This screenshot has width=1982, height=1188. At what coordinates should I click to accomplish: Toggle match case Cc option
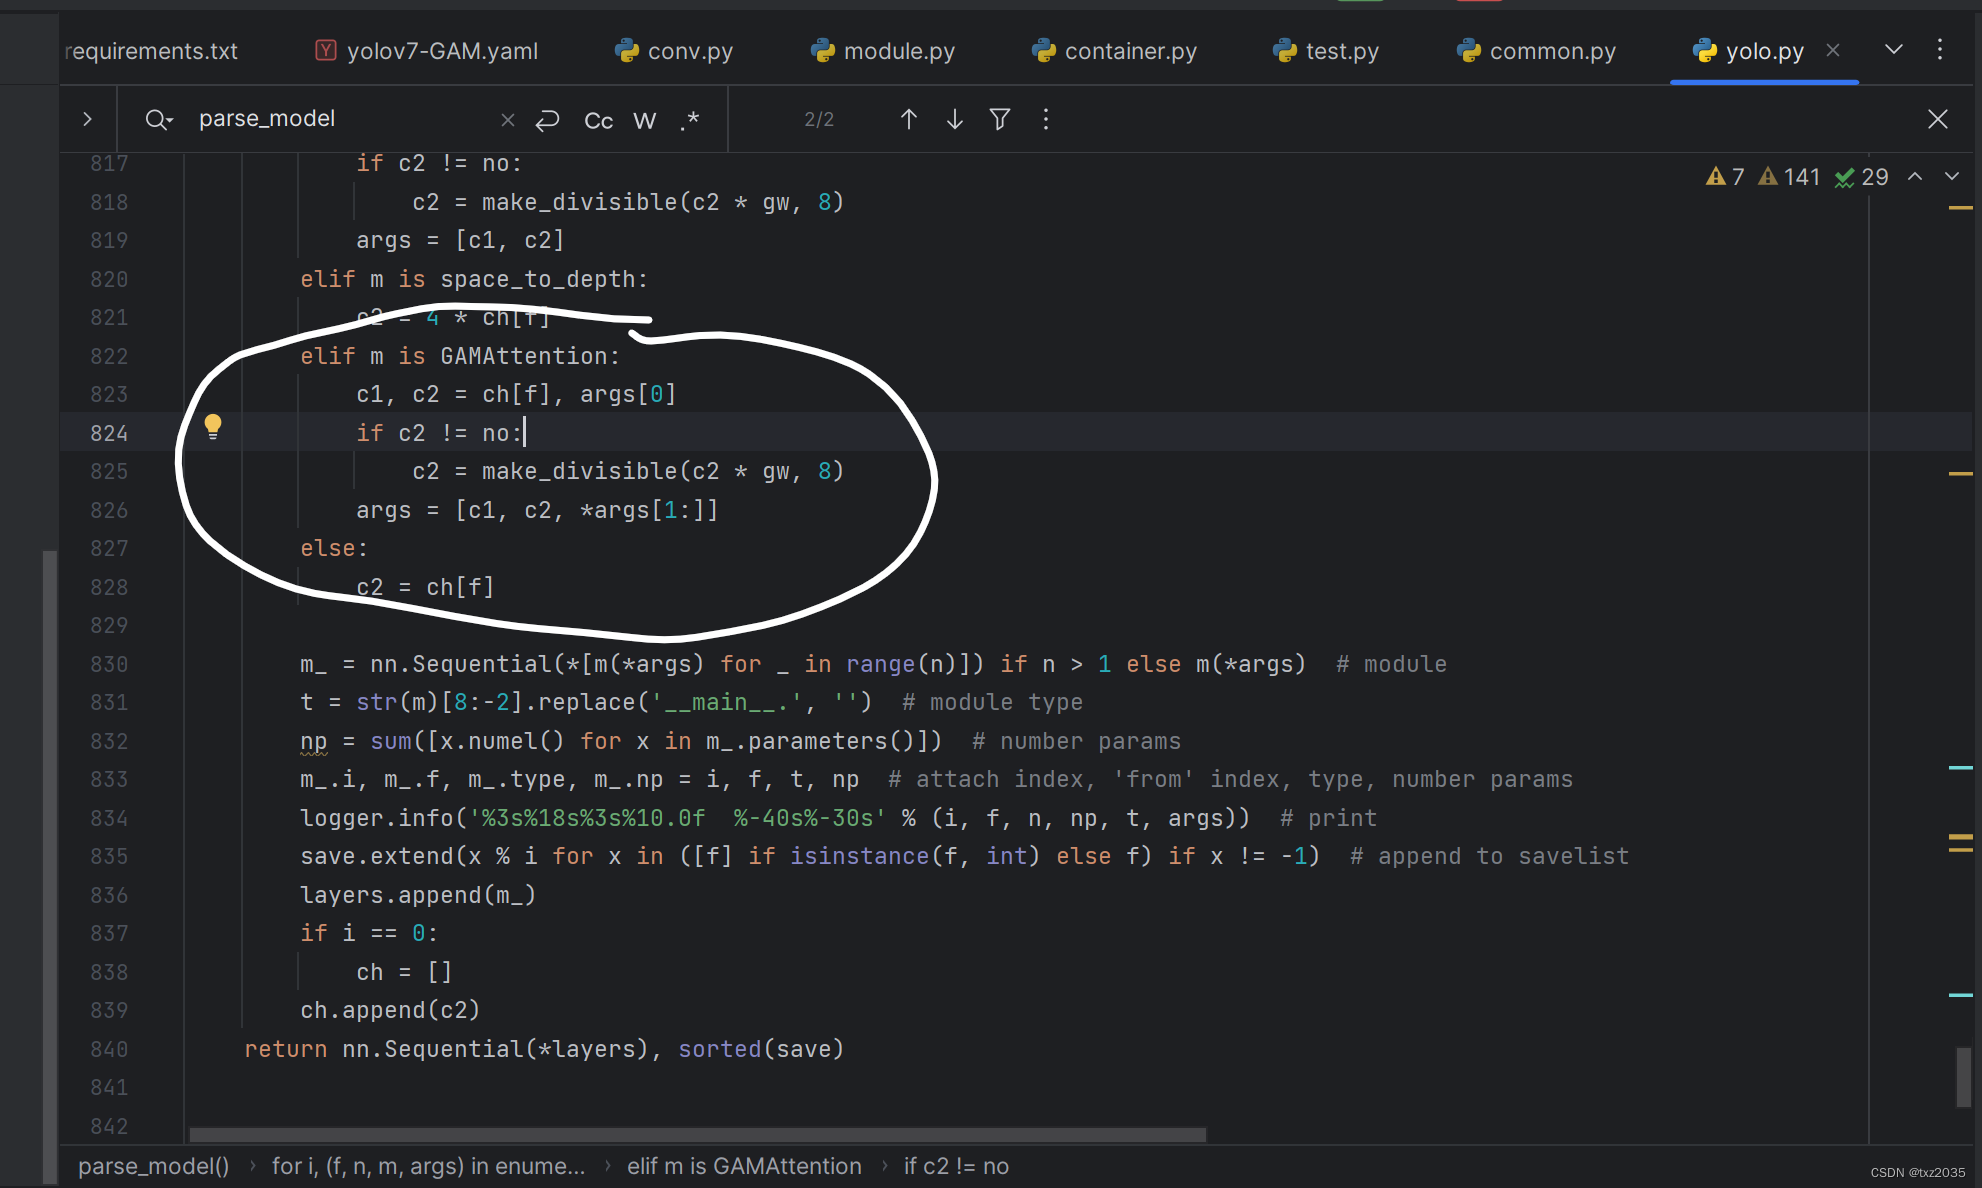[598, 121]
